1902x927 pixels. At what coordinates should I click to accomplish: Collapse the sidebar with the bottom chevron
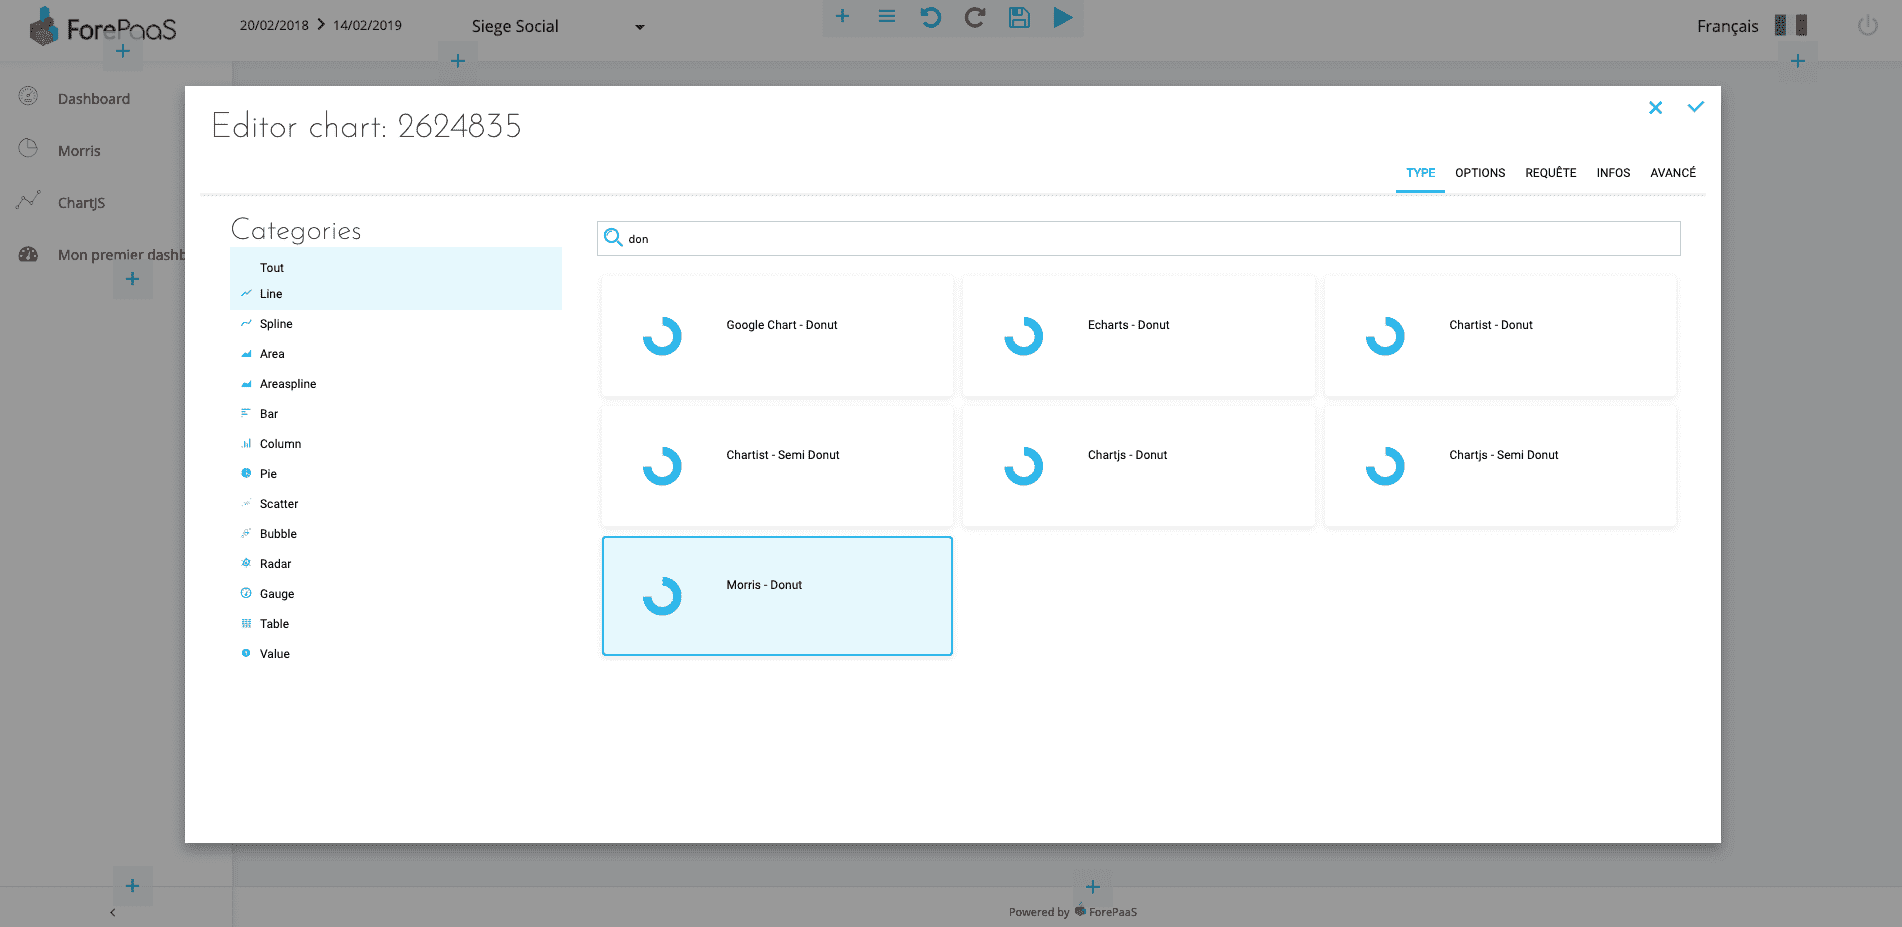tap(113, 912)
